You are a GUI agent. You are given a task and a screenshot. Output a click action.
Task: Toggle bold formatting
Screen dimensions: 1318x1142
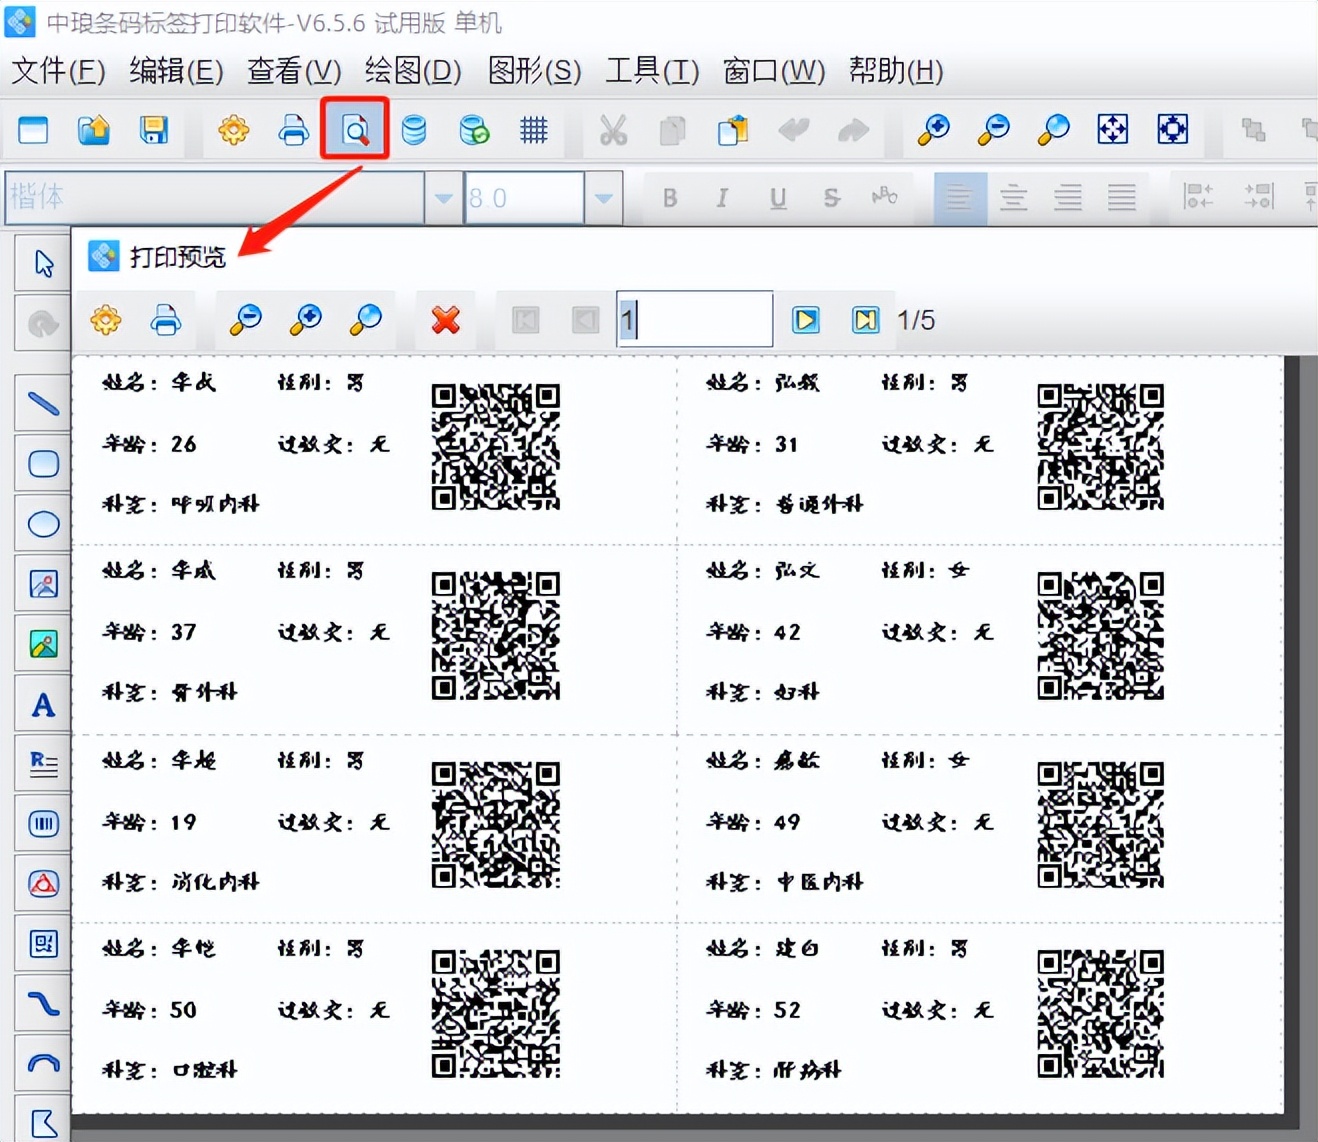pyautogui.click(x=670, y=198)
